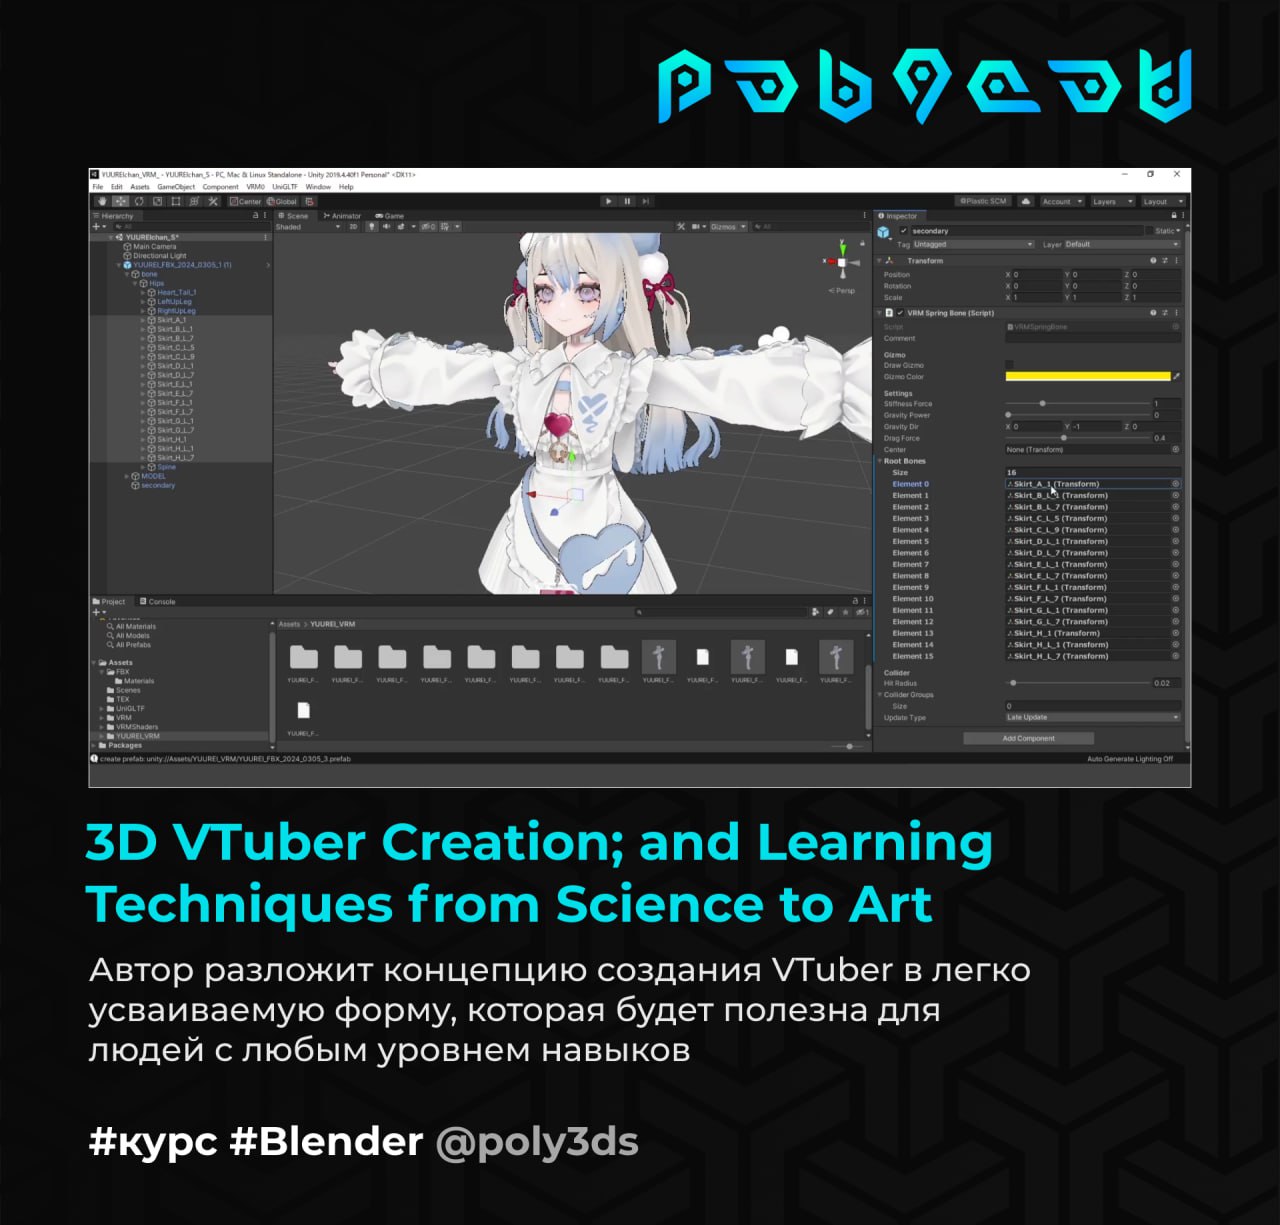
Task: Click the scene orientation gizmo
Action: pos(843,262)
